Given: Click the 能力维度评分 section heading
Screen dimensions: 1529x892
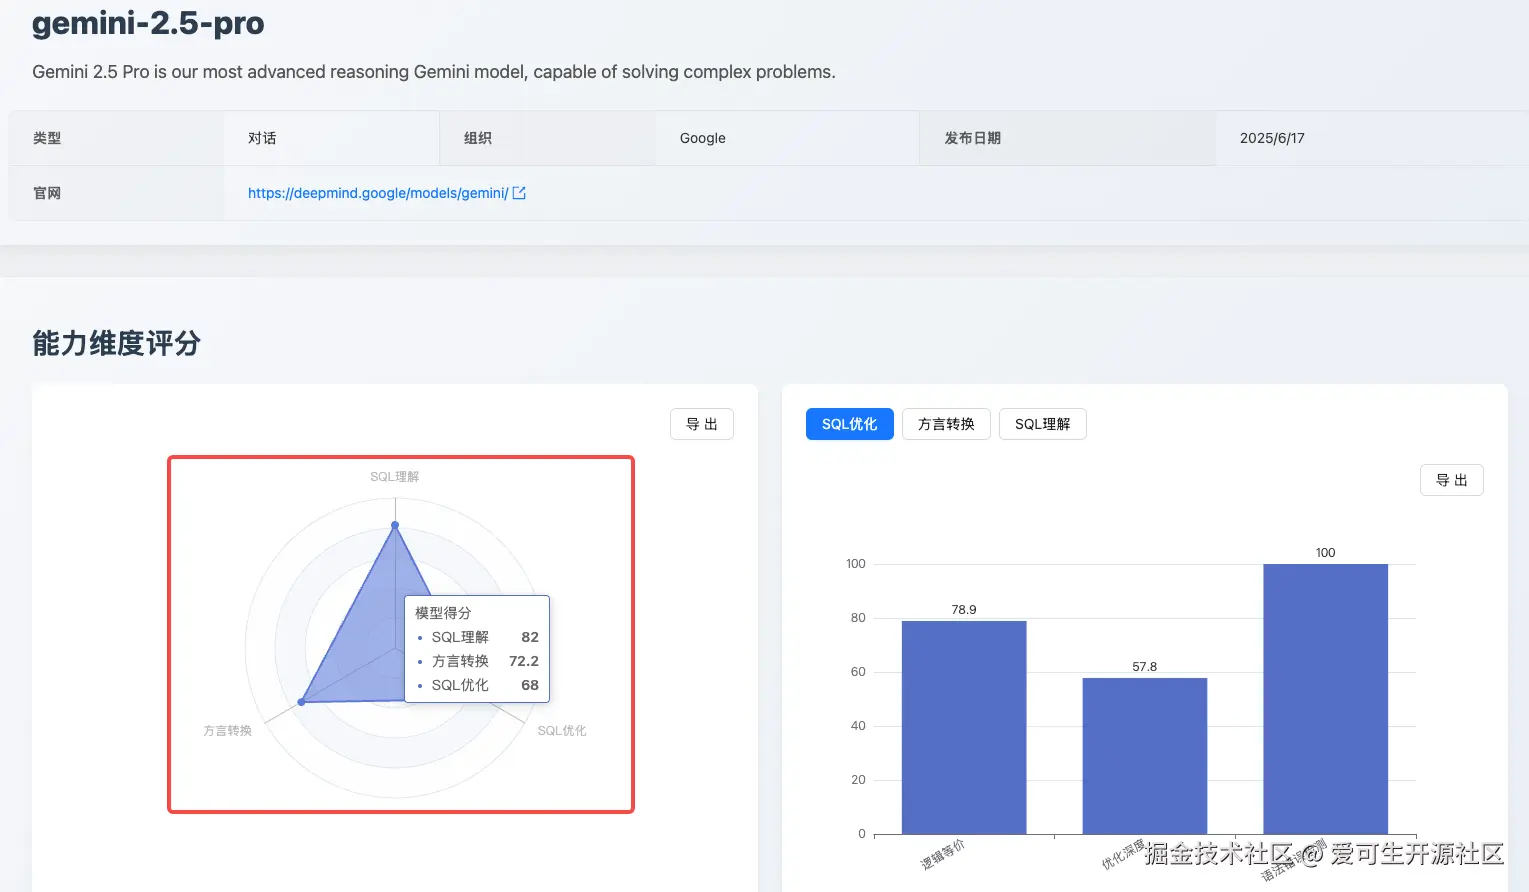Looking at the screenshot, I should coord(116,343).
